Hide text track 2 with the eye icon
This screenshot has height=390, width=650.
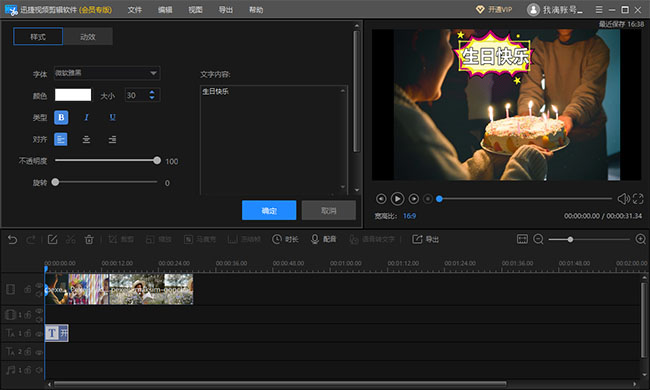pyautogui.click(x=39, y=352)
